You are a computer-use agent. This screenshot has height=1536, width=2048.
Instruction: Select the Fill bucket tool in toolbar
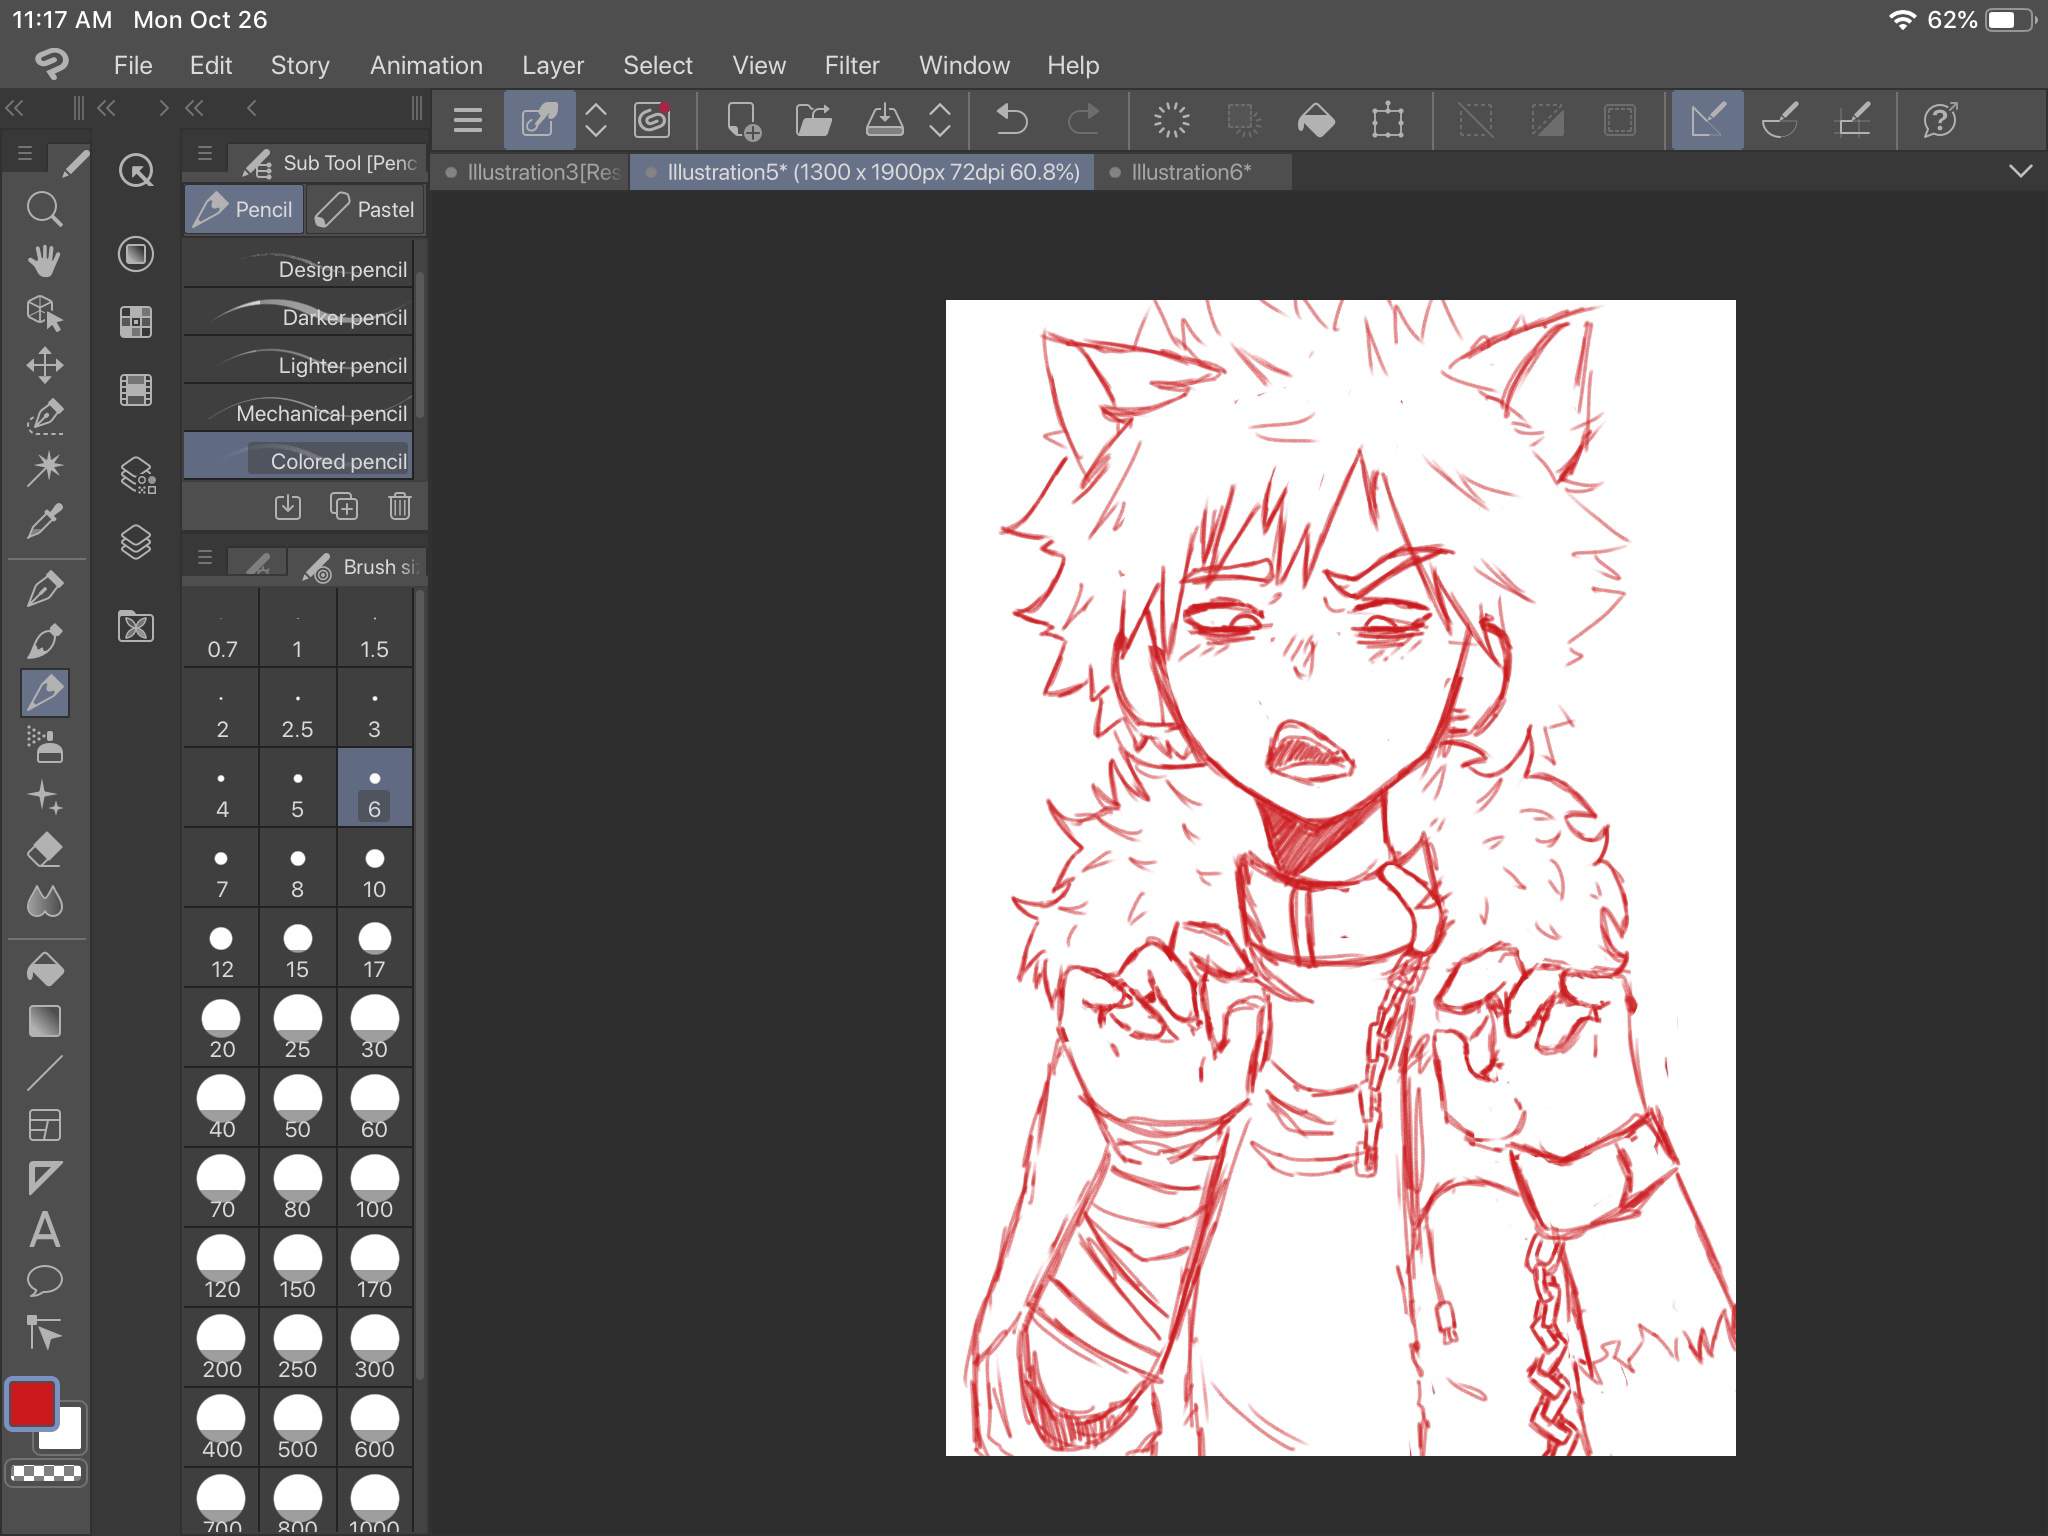coord(44,969)
